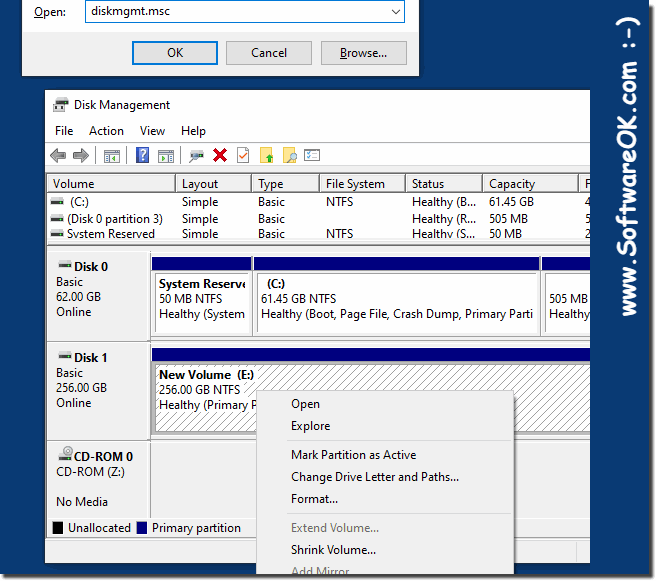
Task: Click the Disk 1 drive icon
Action: click(x=64, y=356)
